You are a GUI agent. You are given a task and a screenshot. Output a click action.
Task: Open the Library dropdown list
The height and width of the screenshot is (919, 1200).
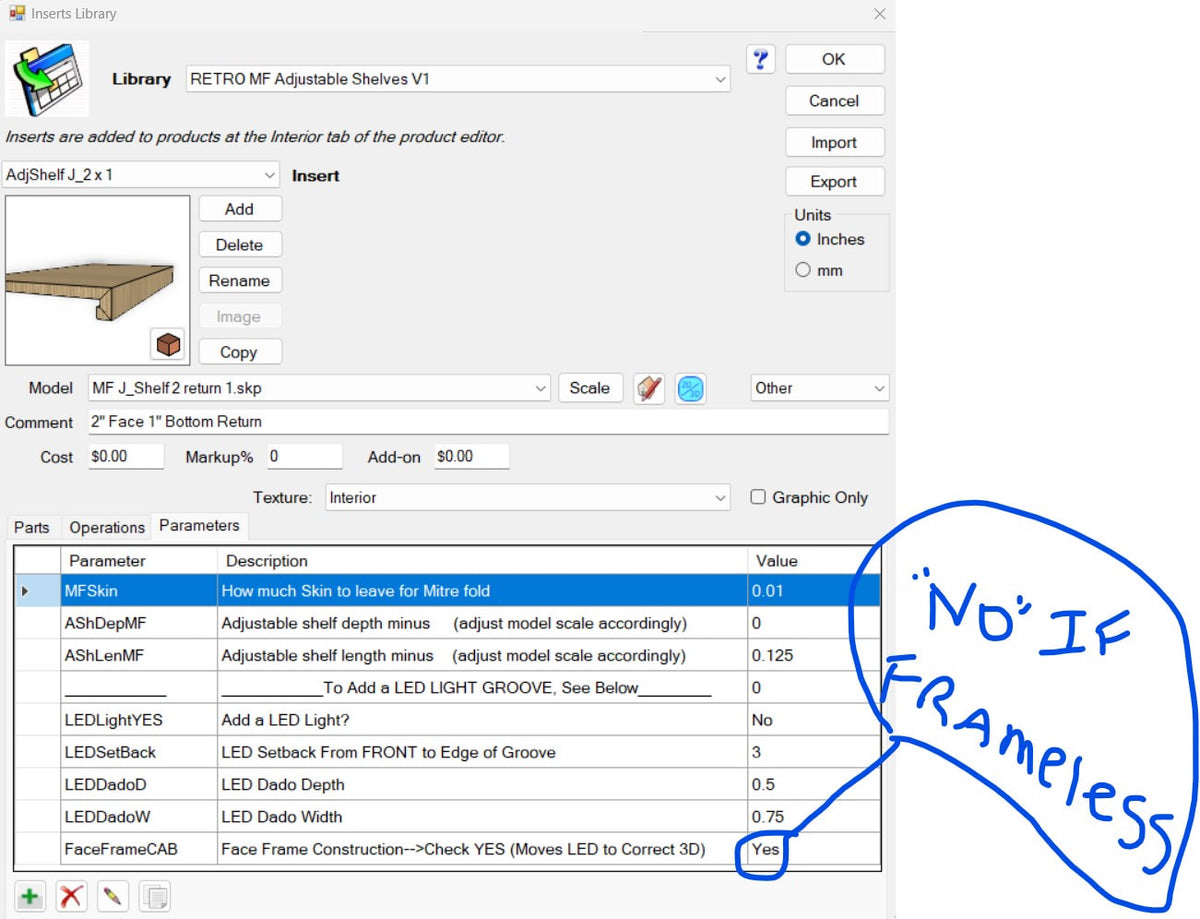pos(719,79)
